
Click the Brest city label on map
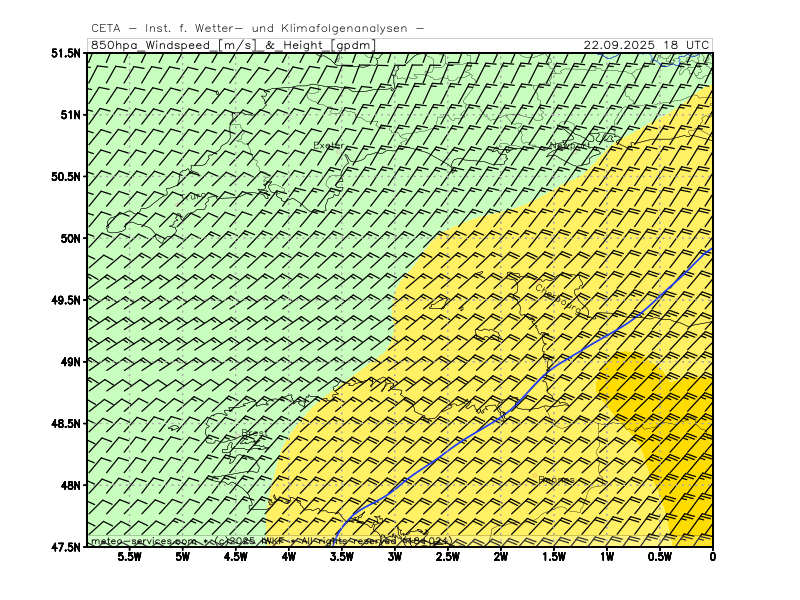[254, 433]
